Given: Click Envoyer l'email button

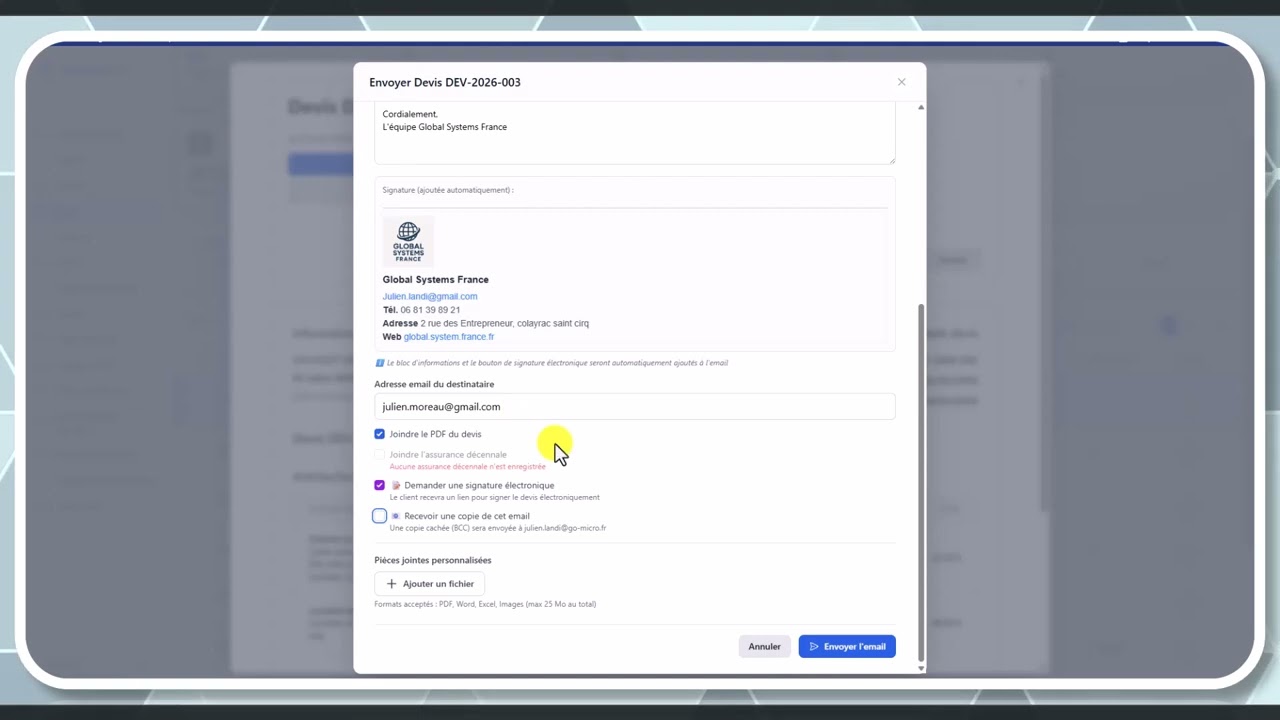Looking at the screenshot, I should (x=847, y=647).
